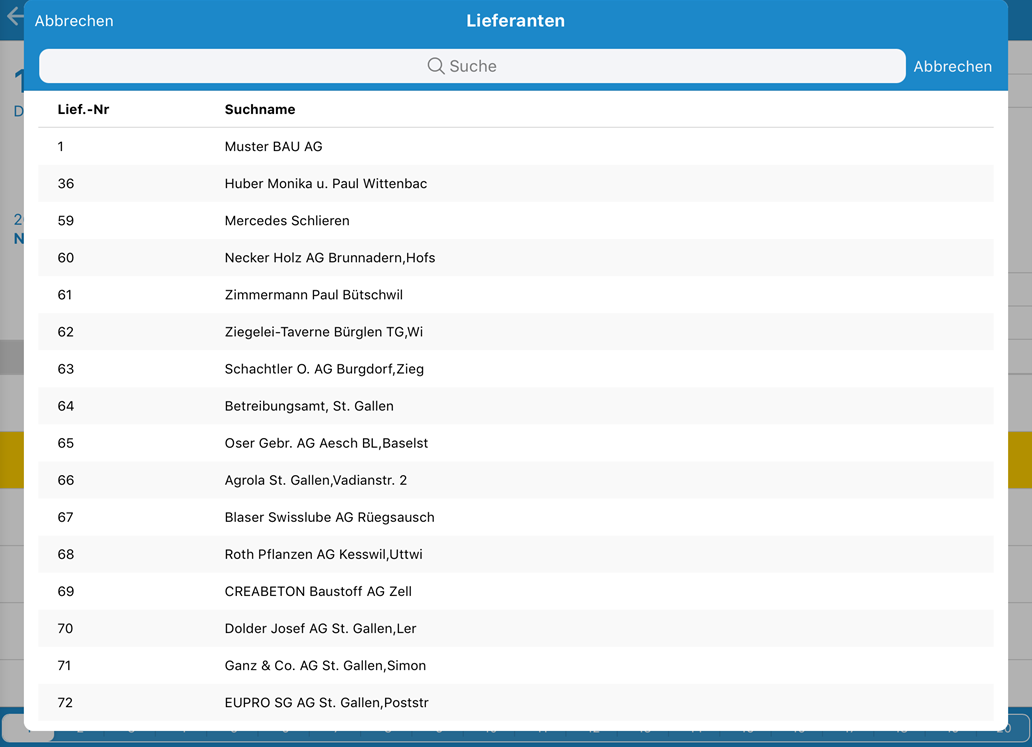The image size is (1032, 747).
Task: Click supplier number 67
Action: tap(65, 517)
